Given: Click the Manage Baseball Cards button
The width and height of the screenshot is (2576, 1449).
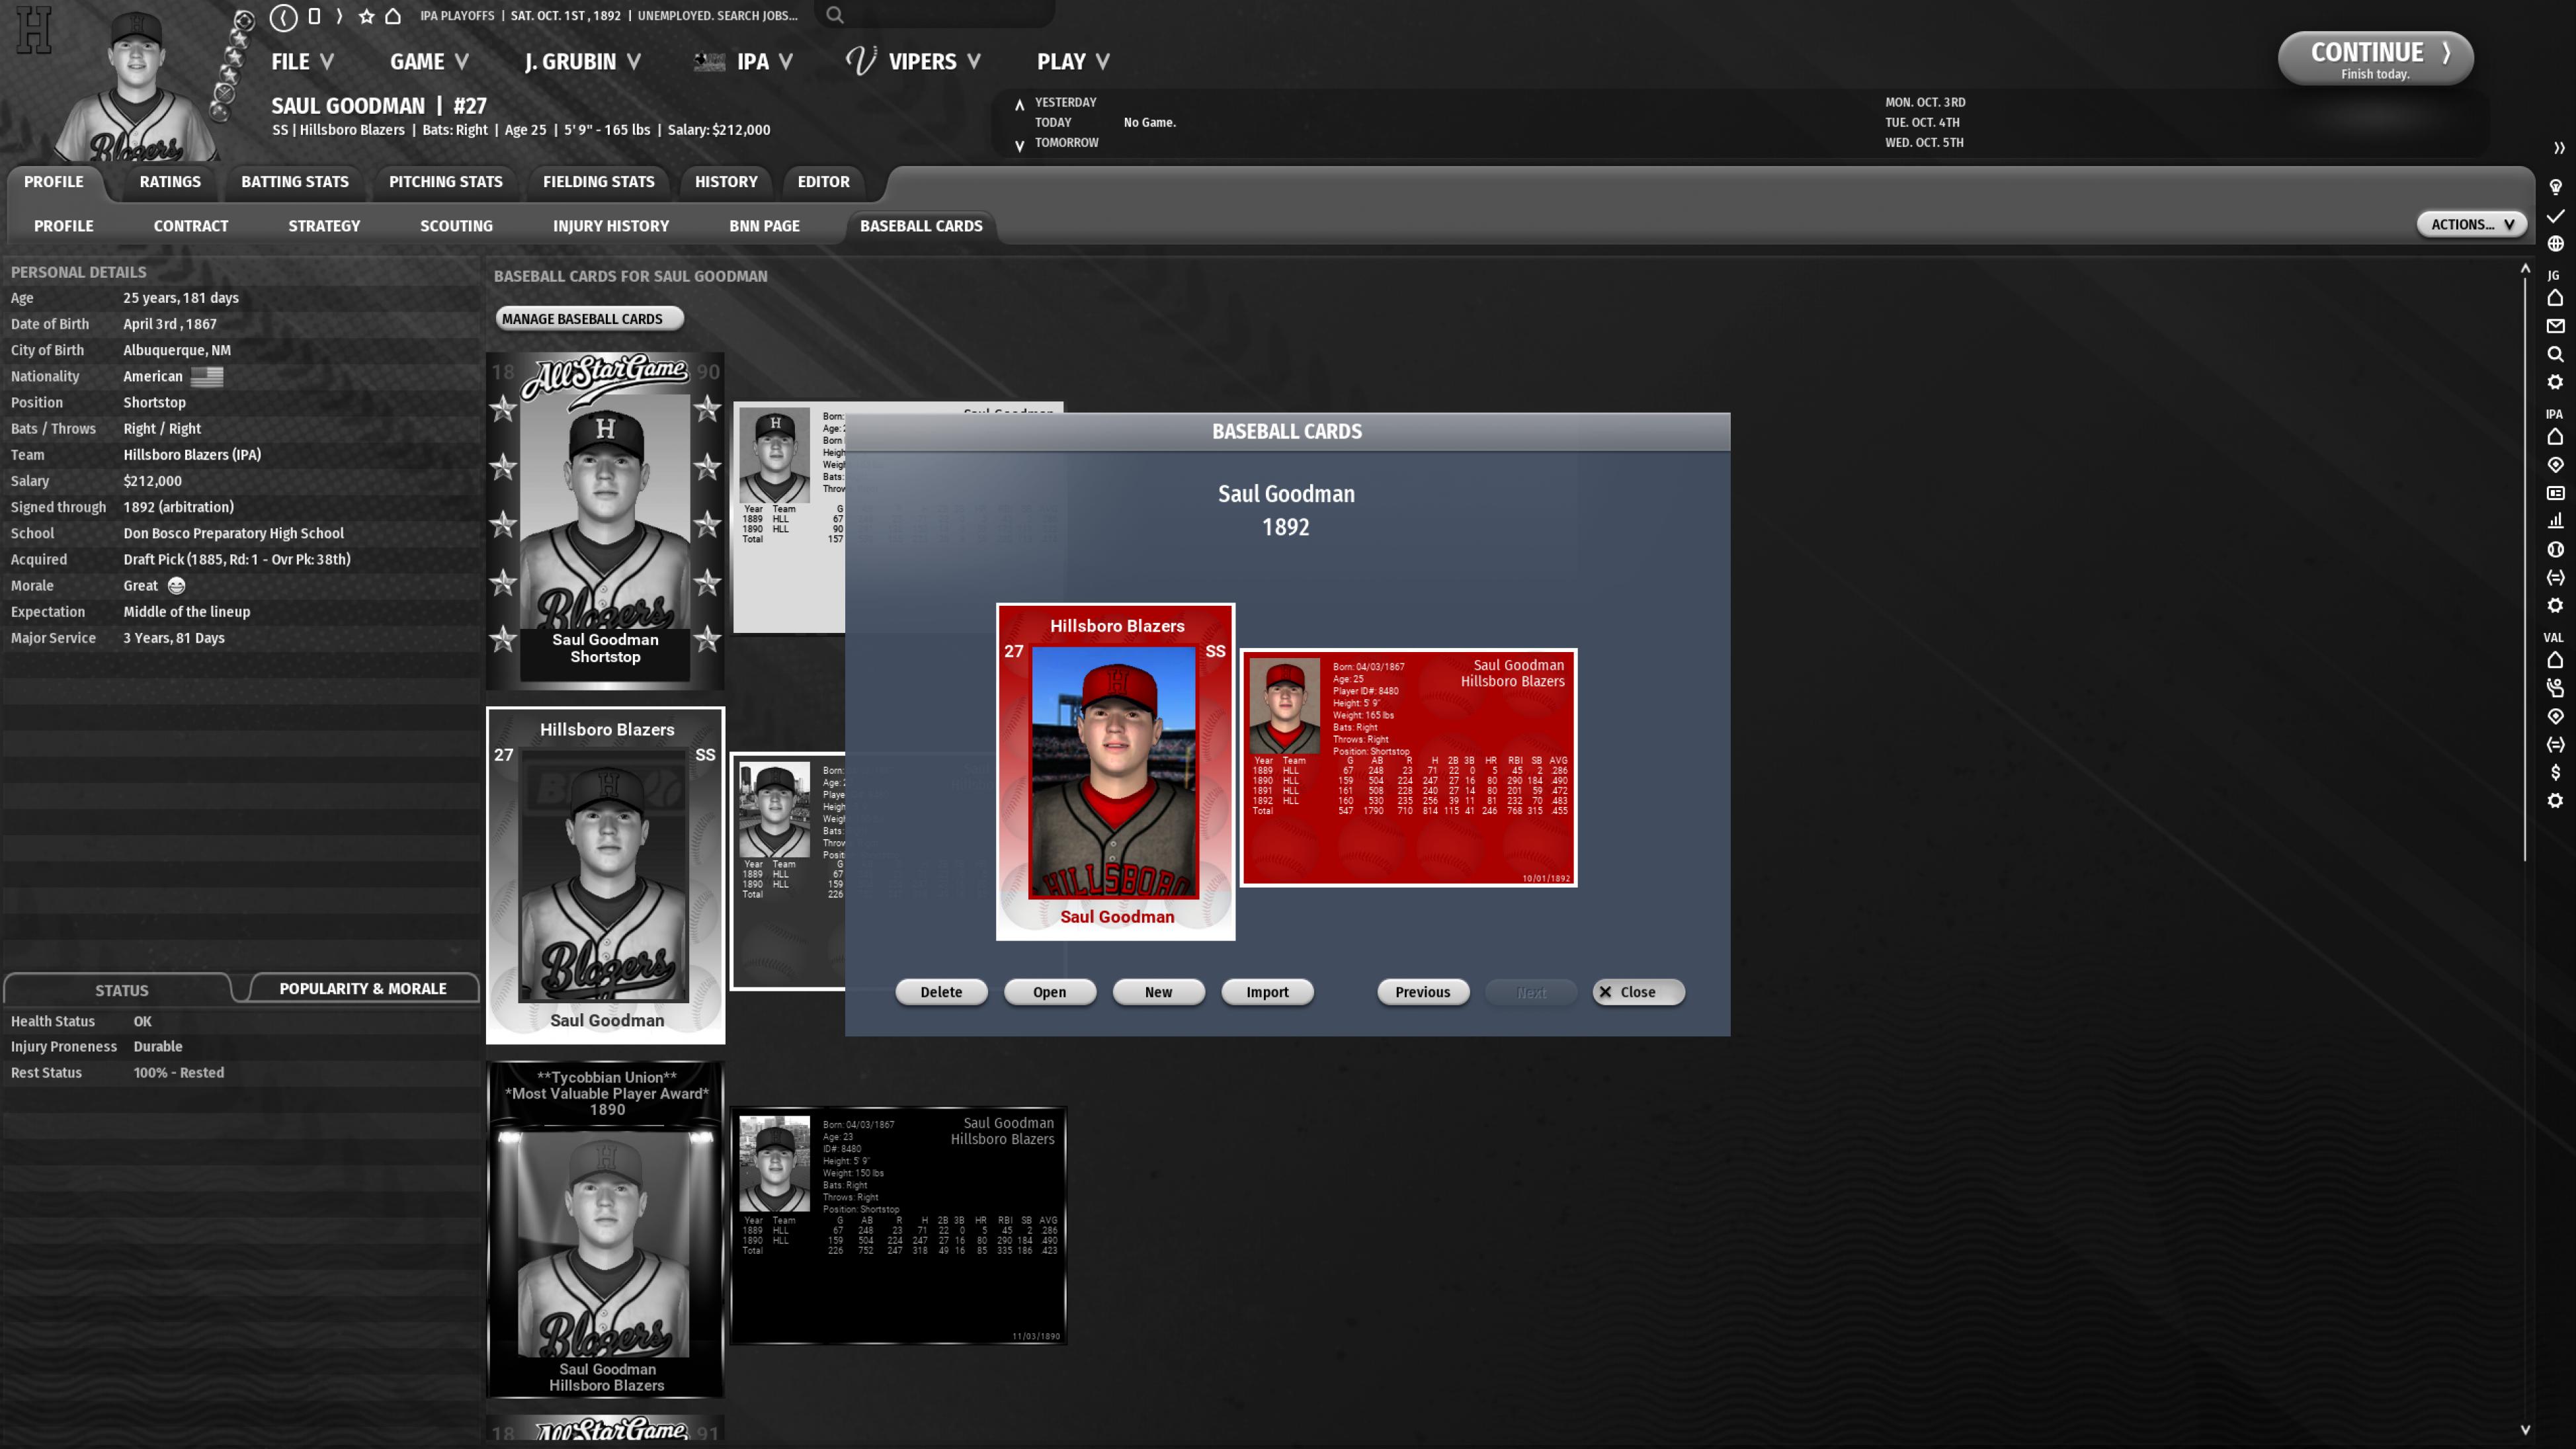Looking at the screenshot, I should point(589,319).
